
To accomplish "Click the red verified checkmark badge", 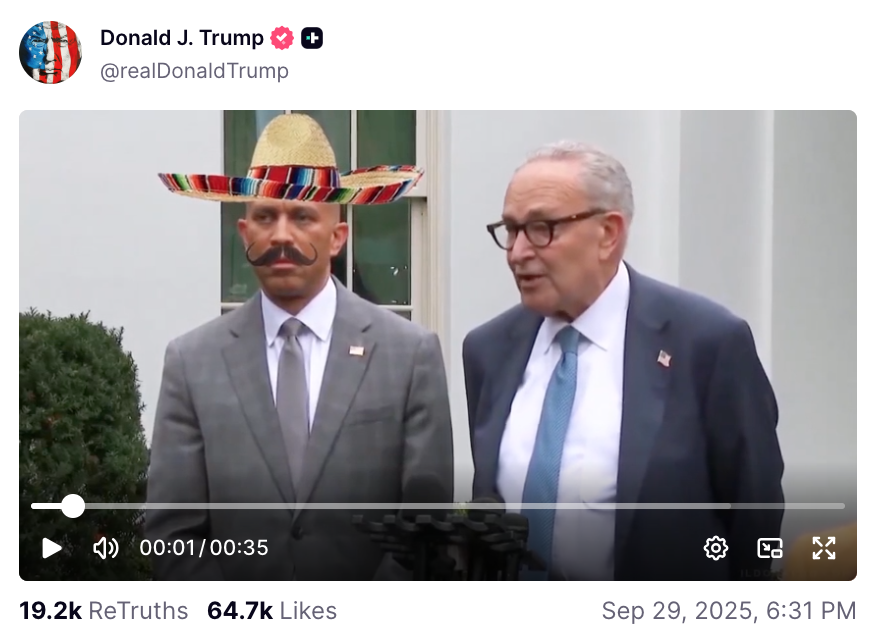I will tap(282, 38).
